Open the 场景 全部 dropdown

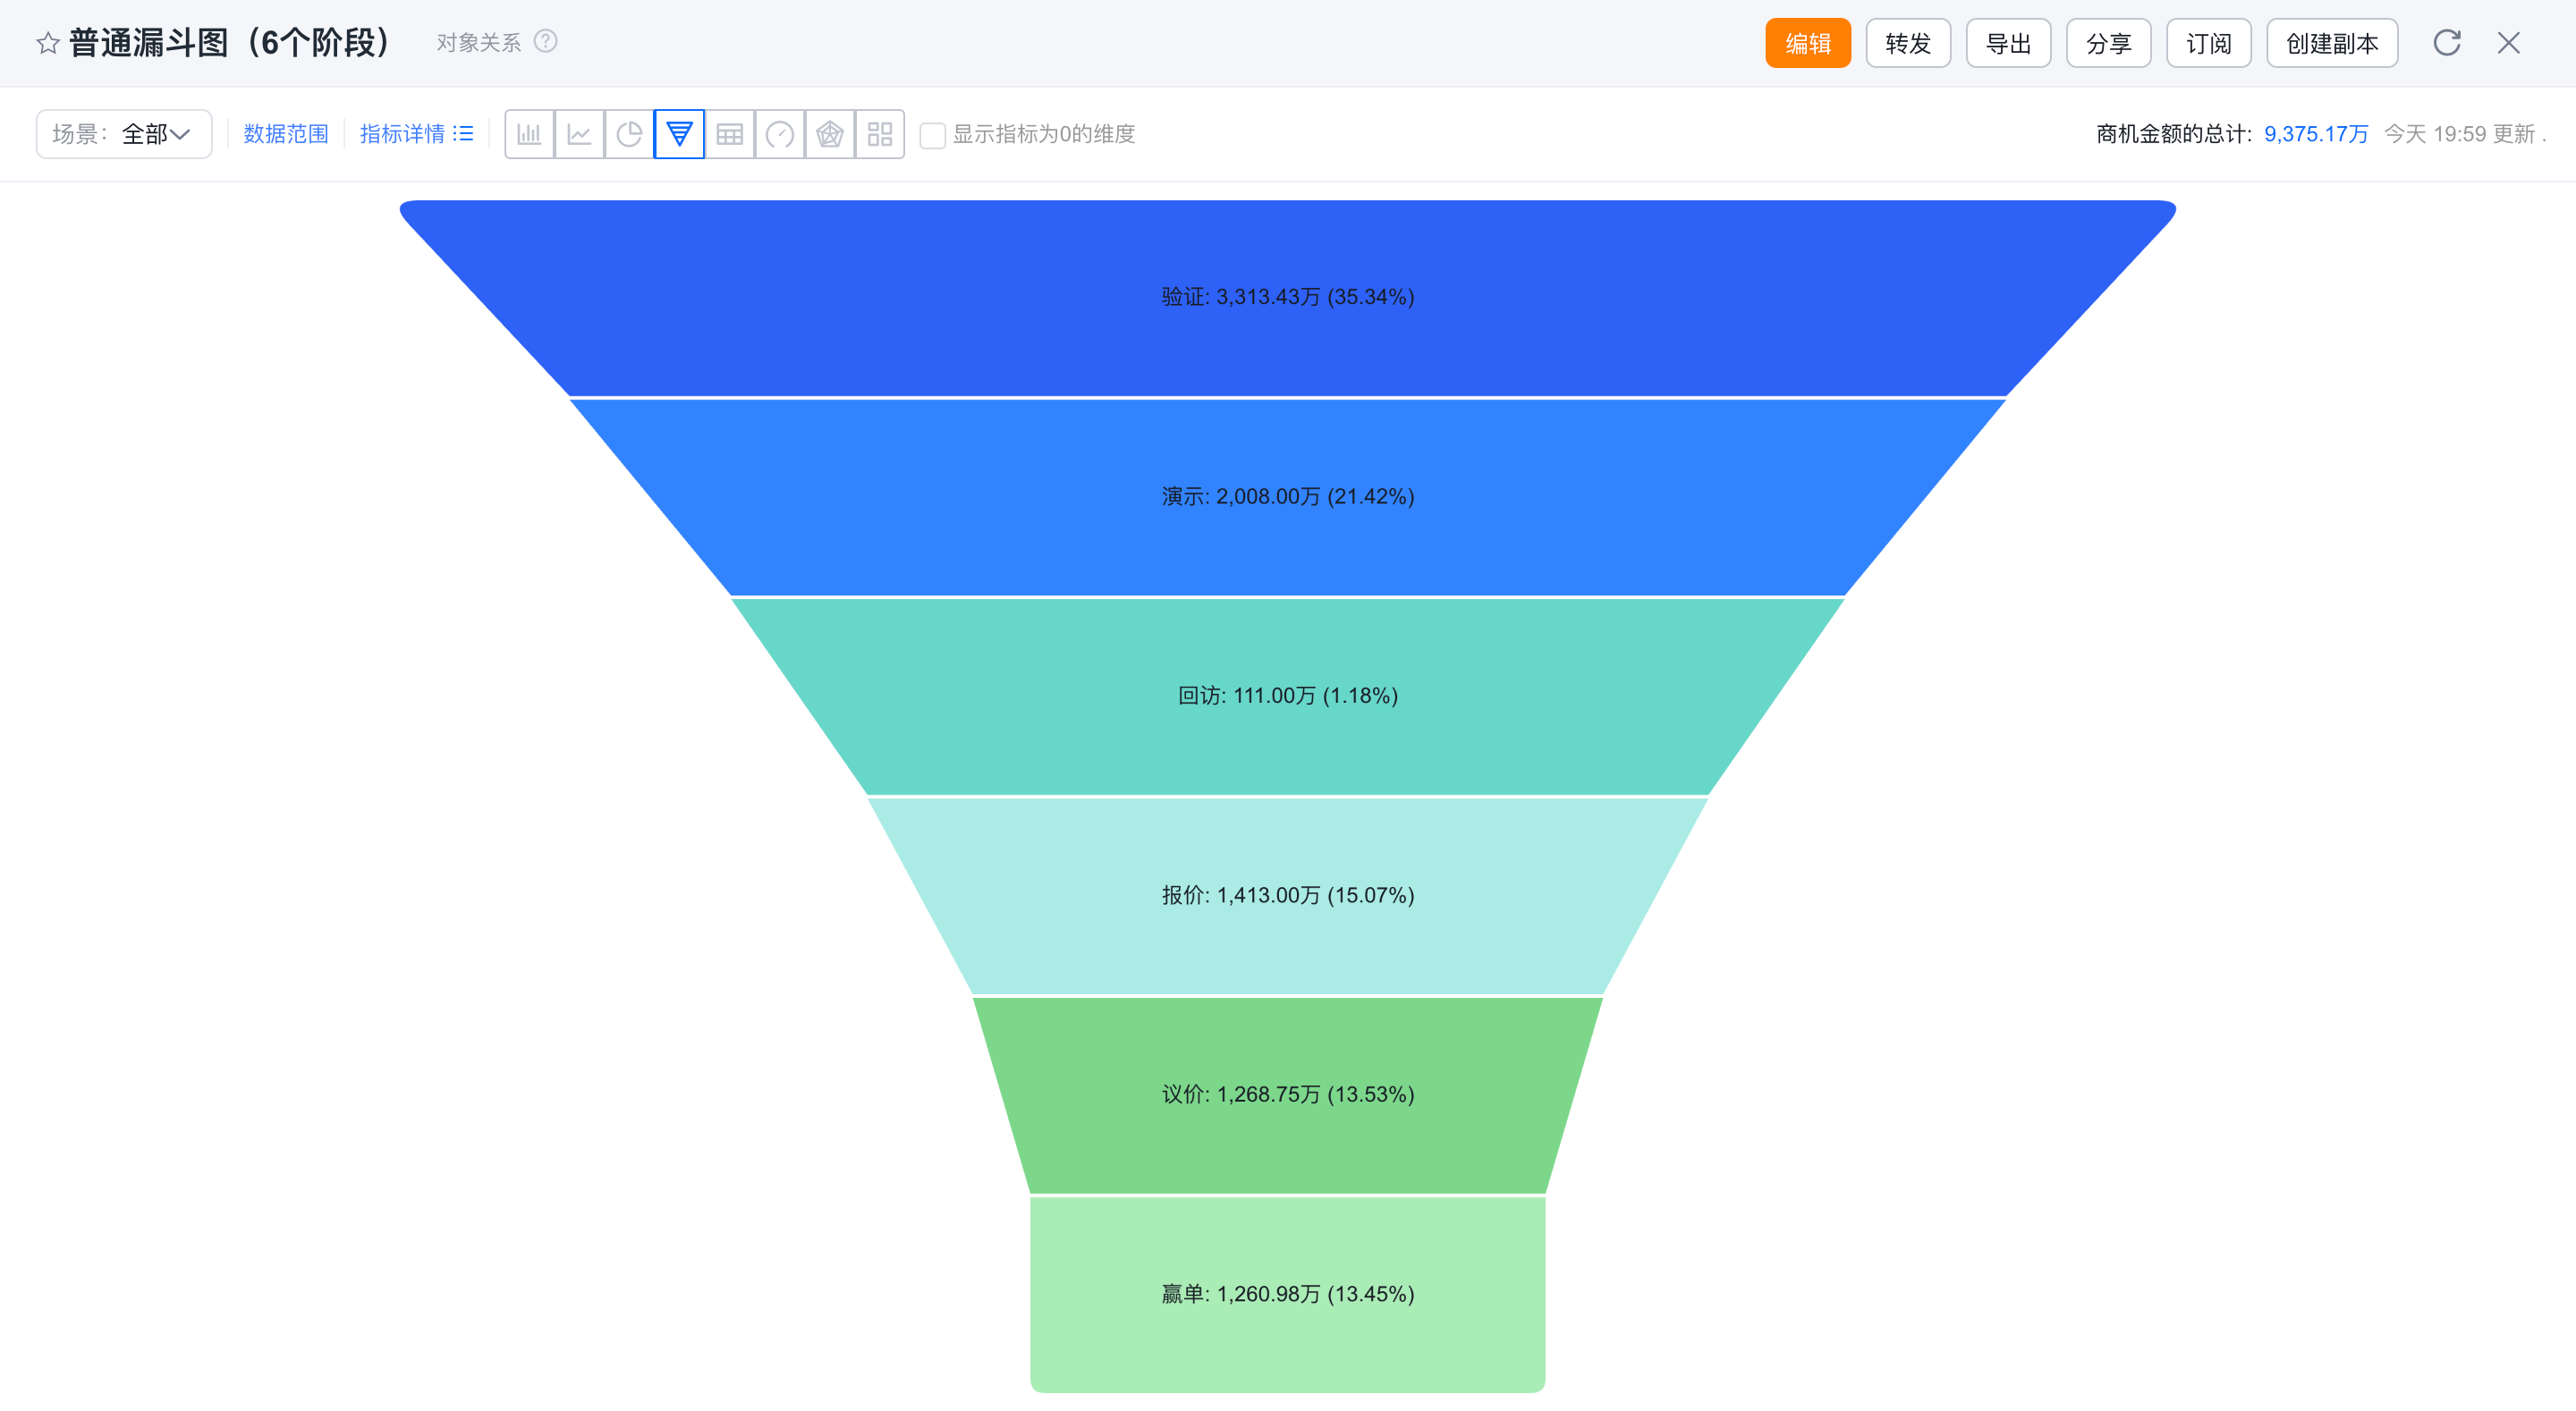(124, 134)
